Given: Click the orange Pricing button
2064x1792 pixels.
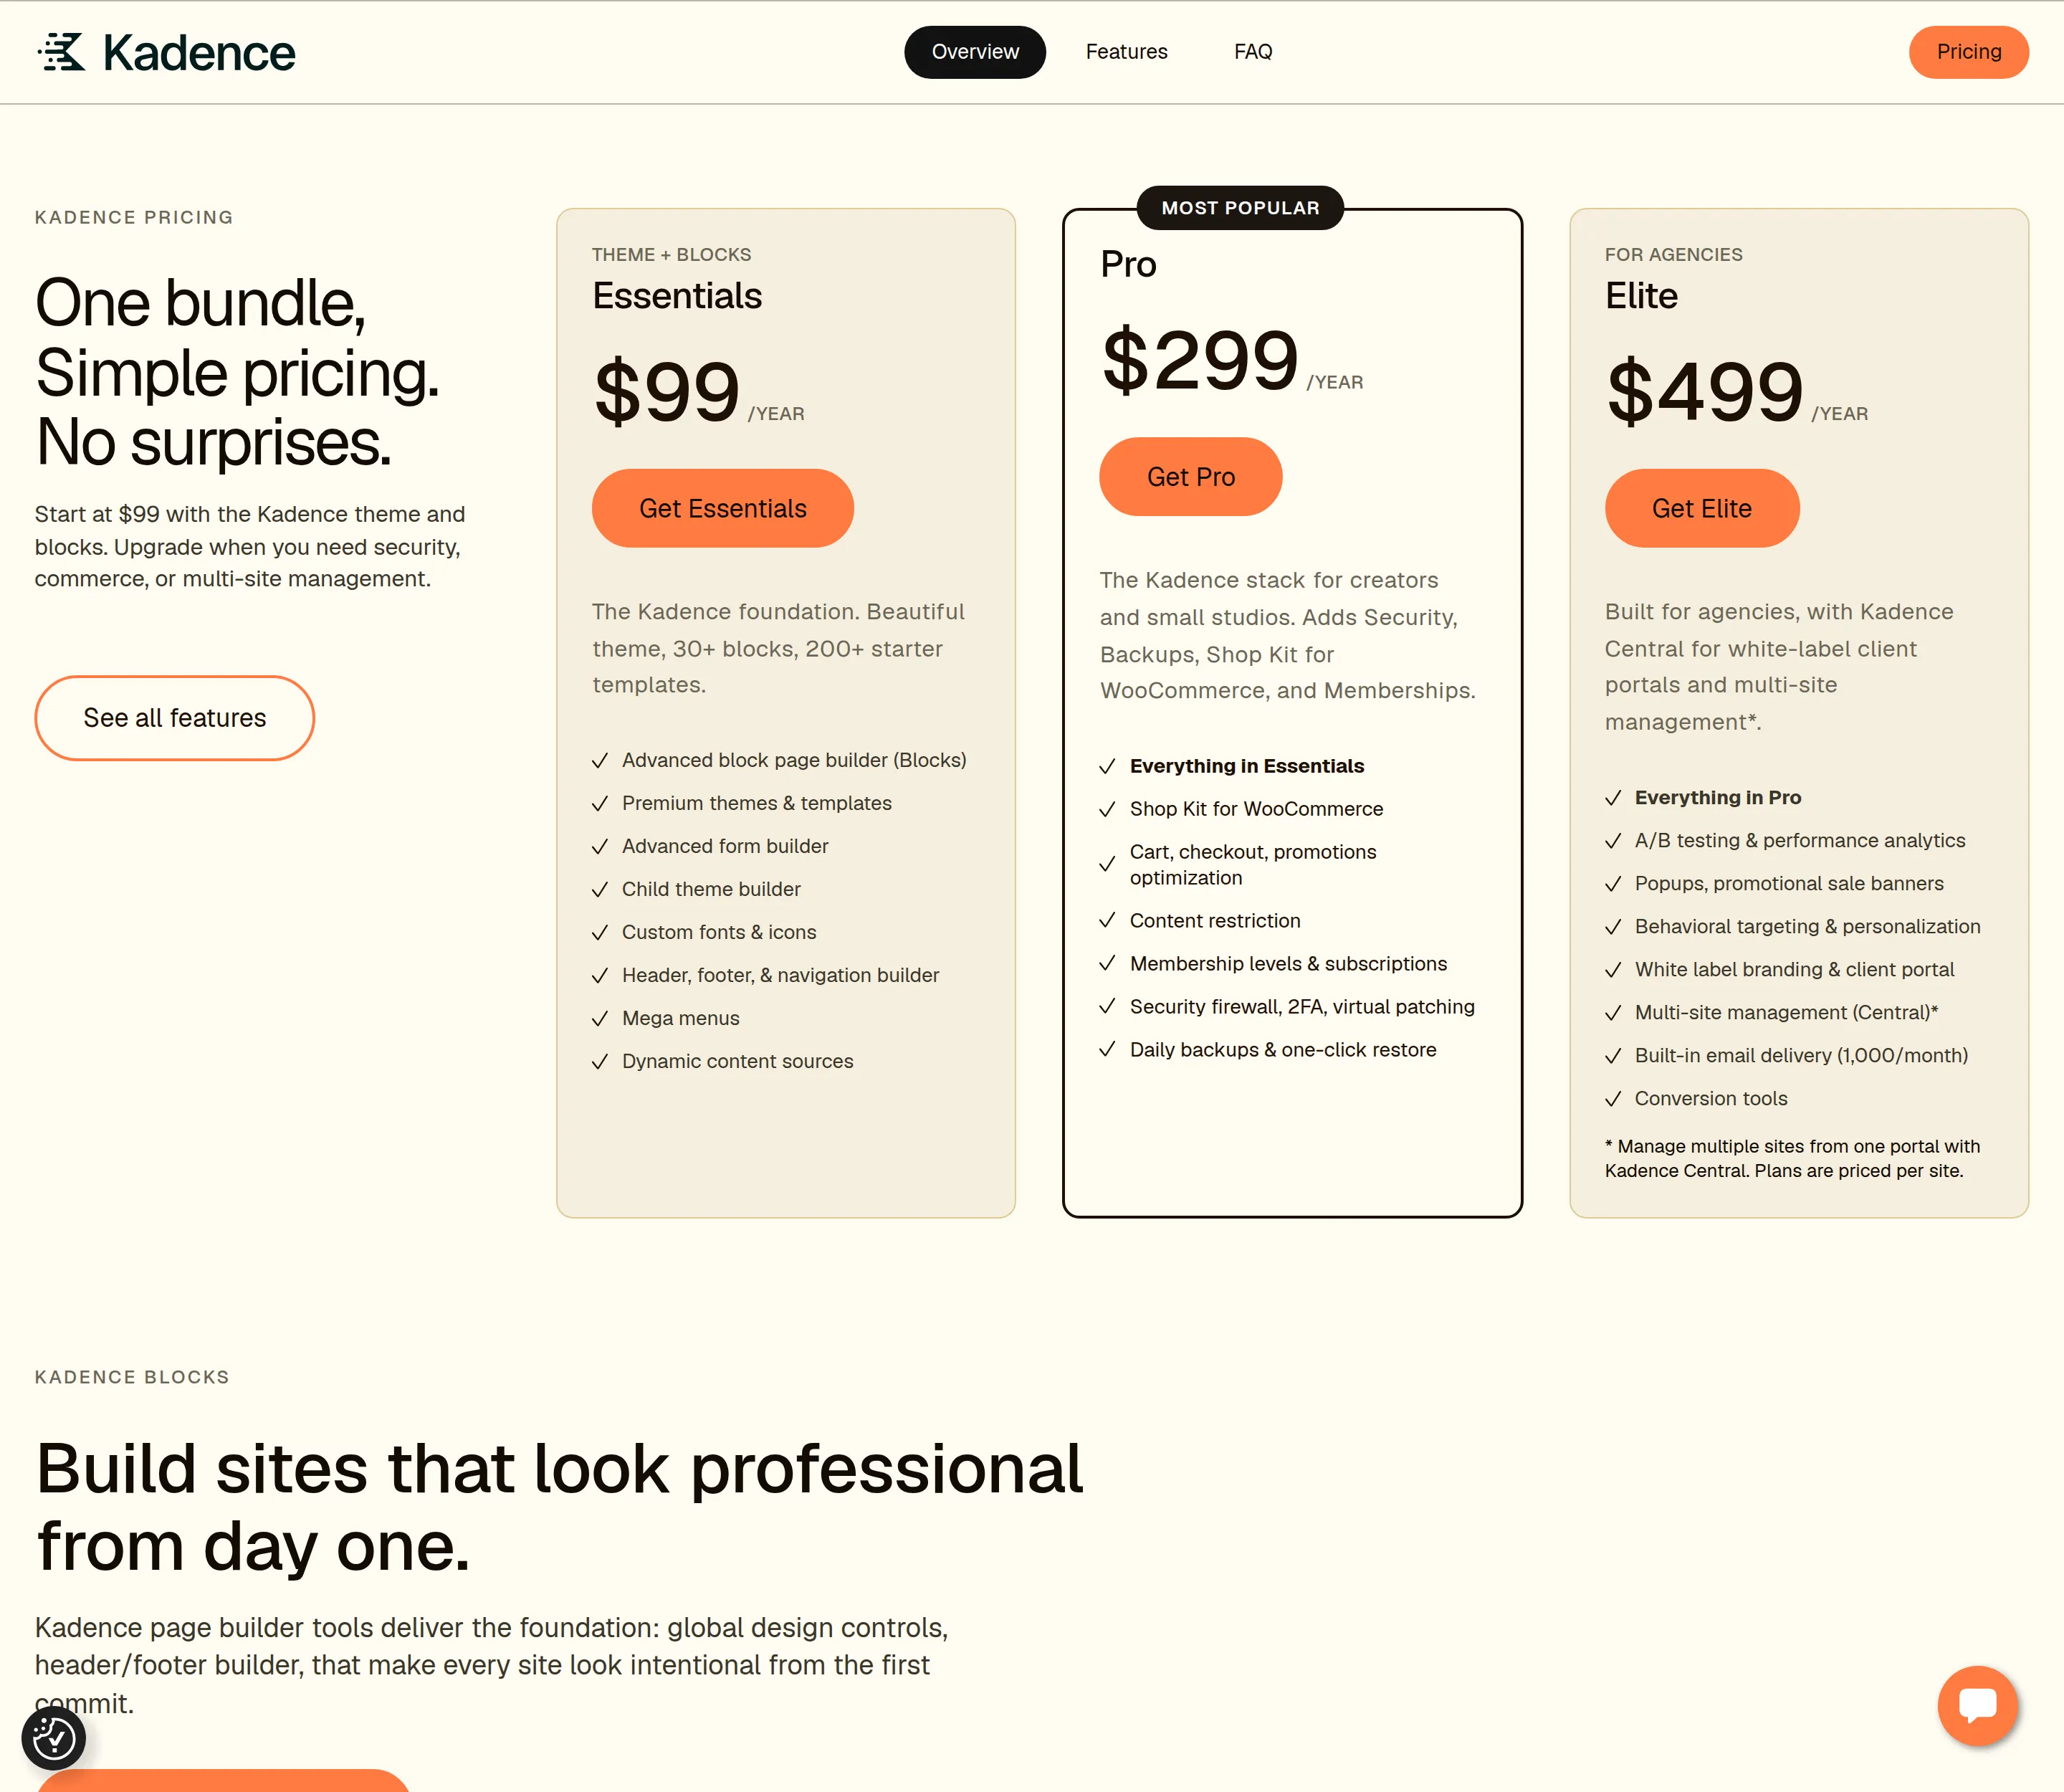Looking at the screenshot, I should pos(1969,52).
